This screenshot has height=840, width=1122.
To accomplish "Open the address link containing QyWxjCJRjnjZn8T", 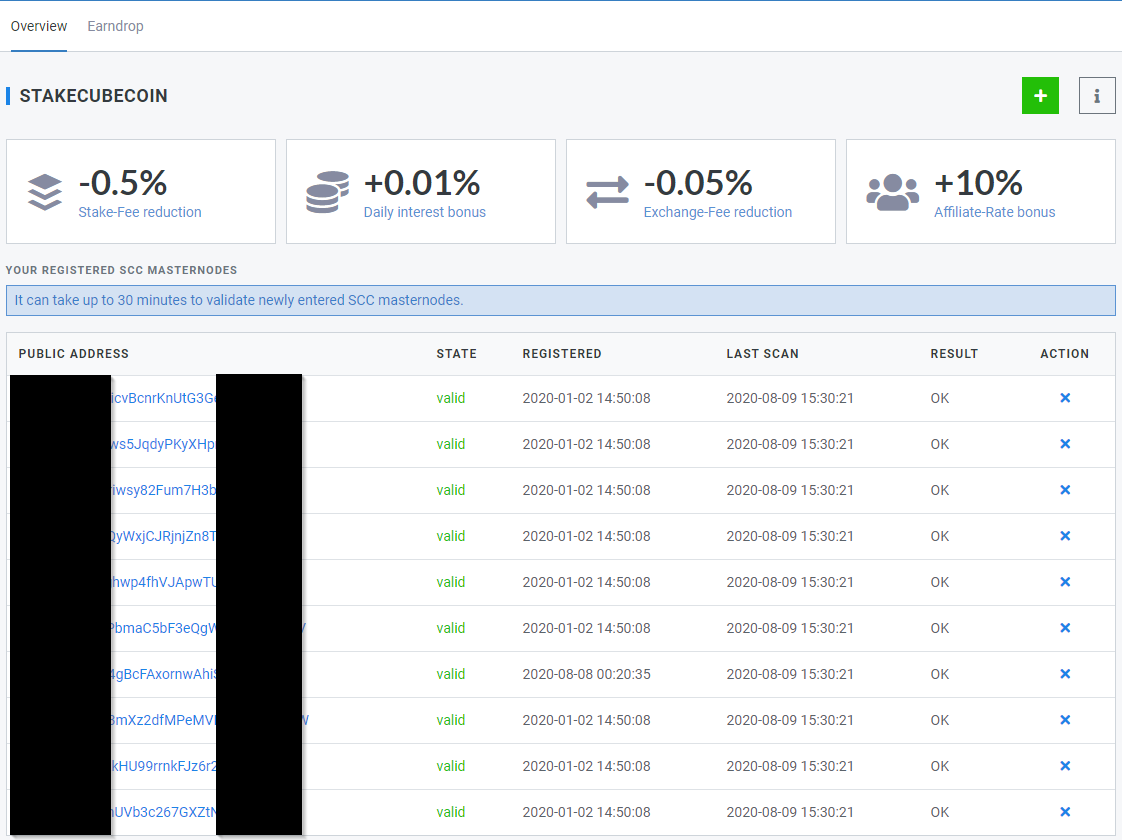I will [x=163, y=536].
